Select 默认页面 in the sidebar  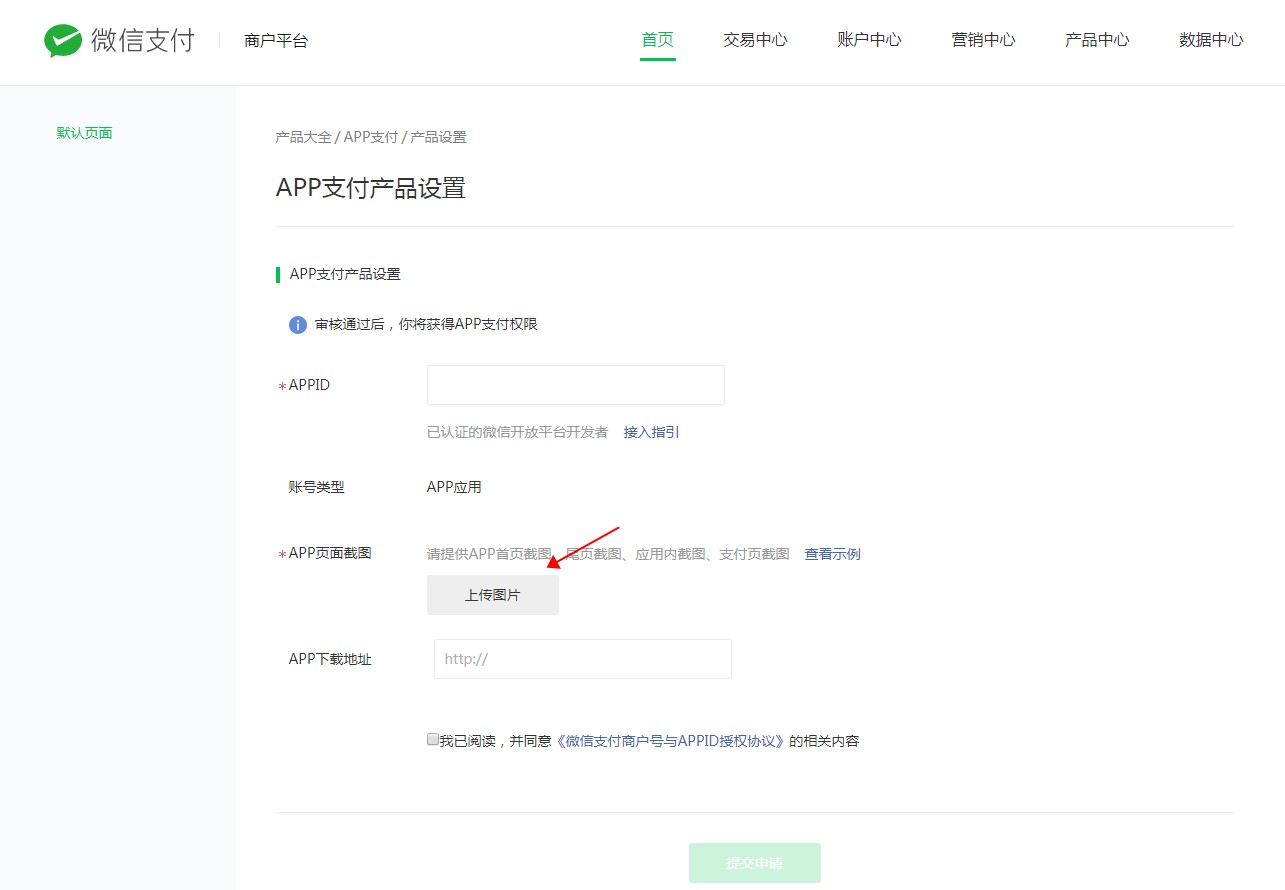coord(84,133)
